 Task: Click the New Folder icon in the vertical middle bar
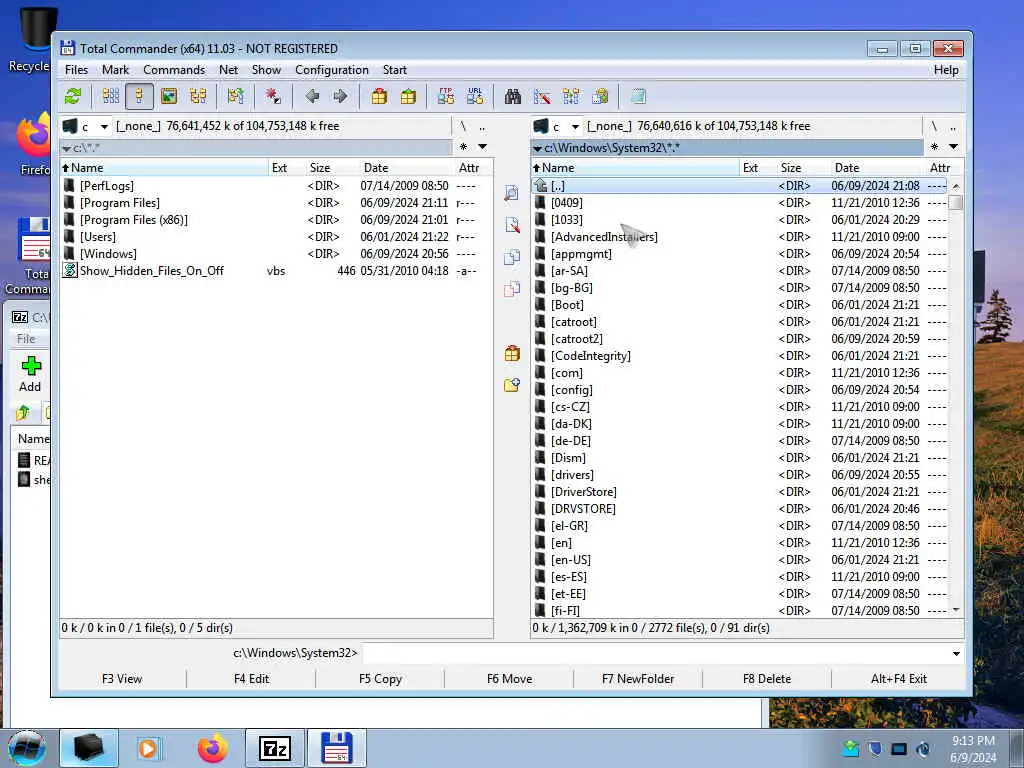coord(512,385)
